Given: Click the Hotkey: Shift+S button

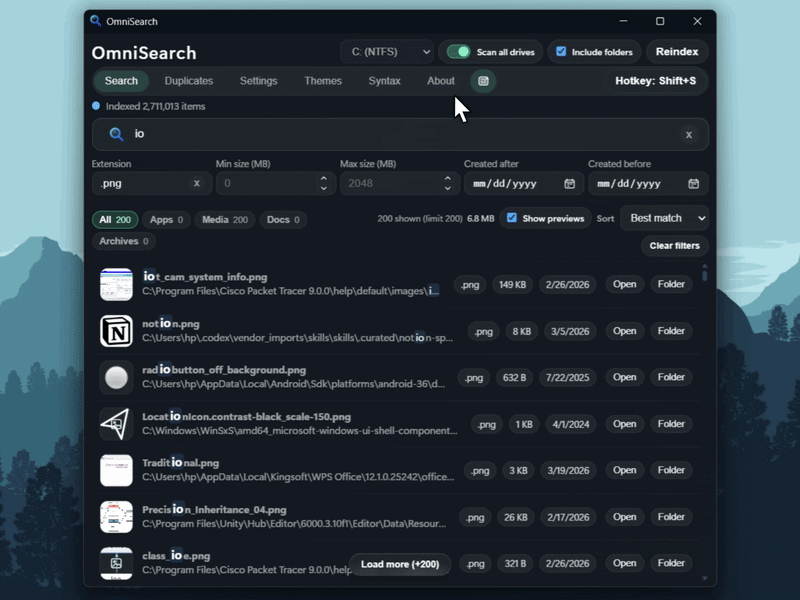Looking at the screenshot, I should point(656,81).
